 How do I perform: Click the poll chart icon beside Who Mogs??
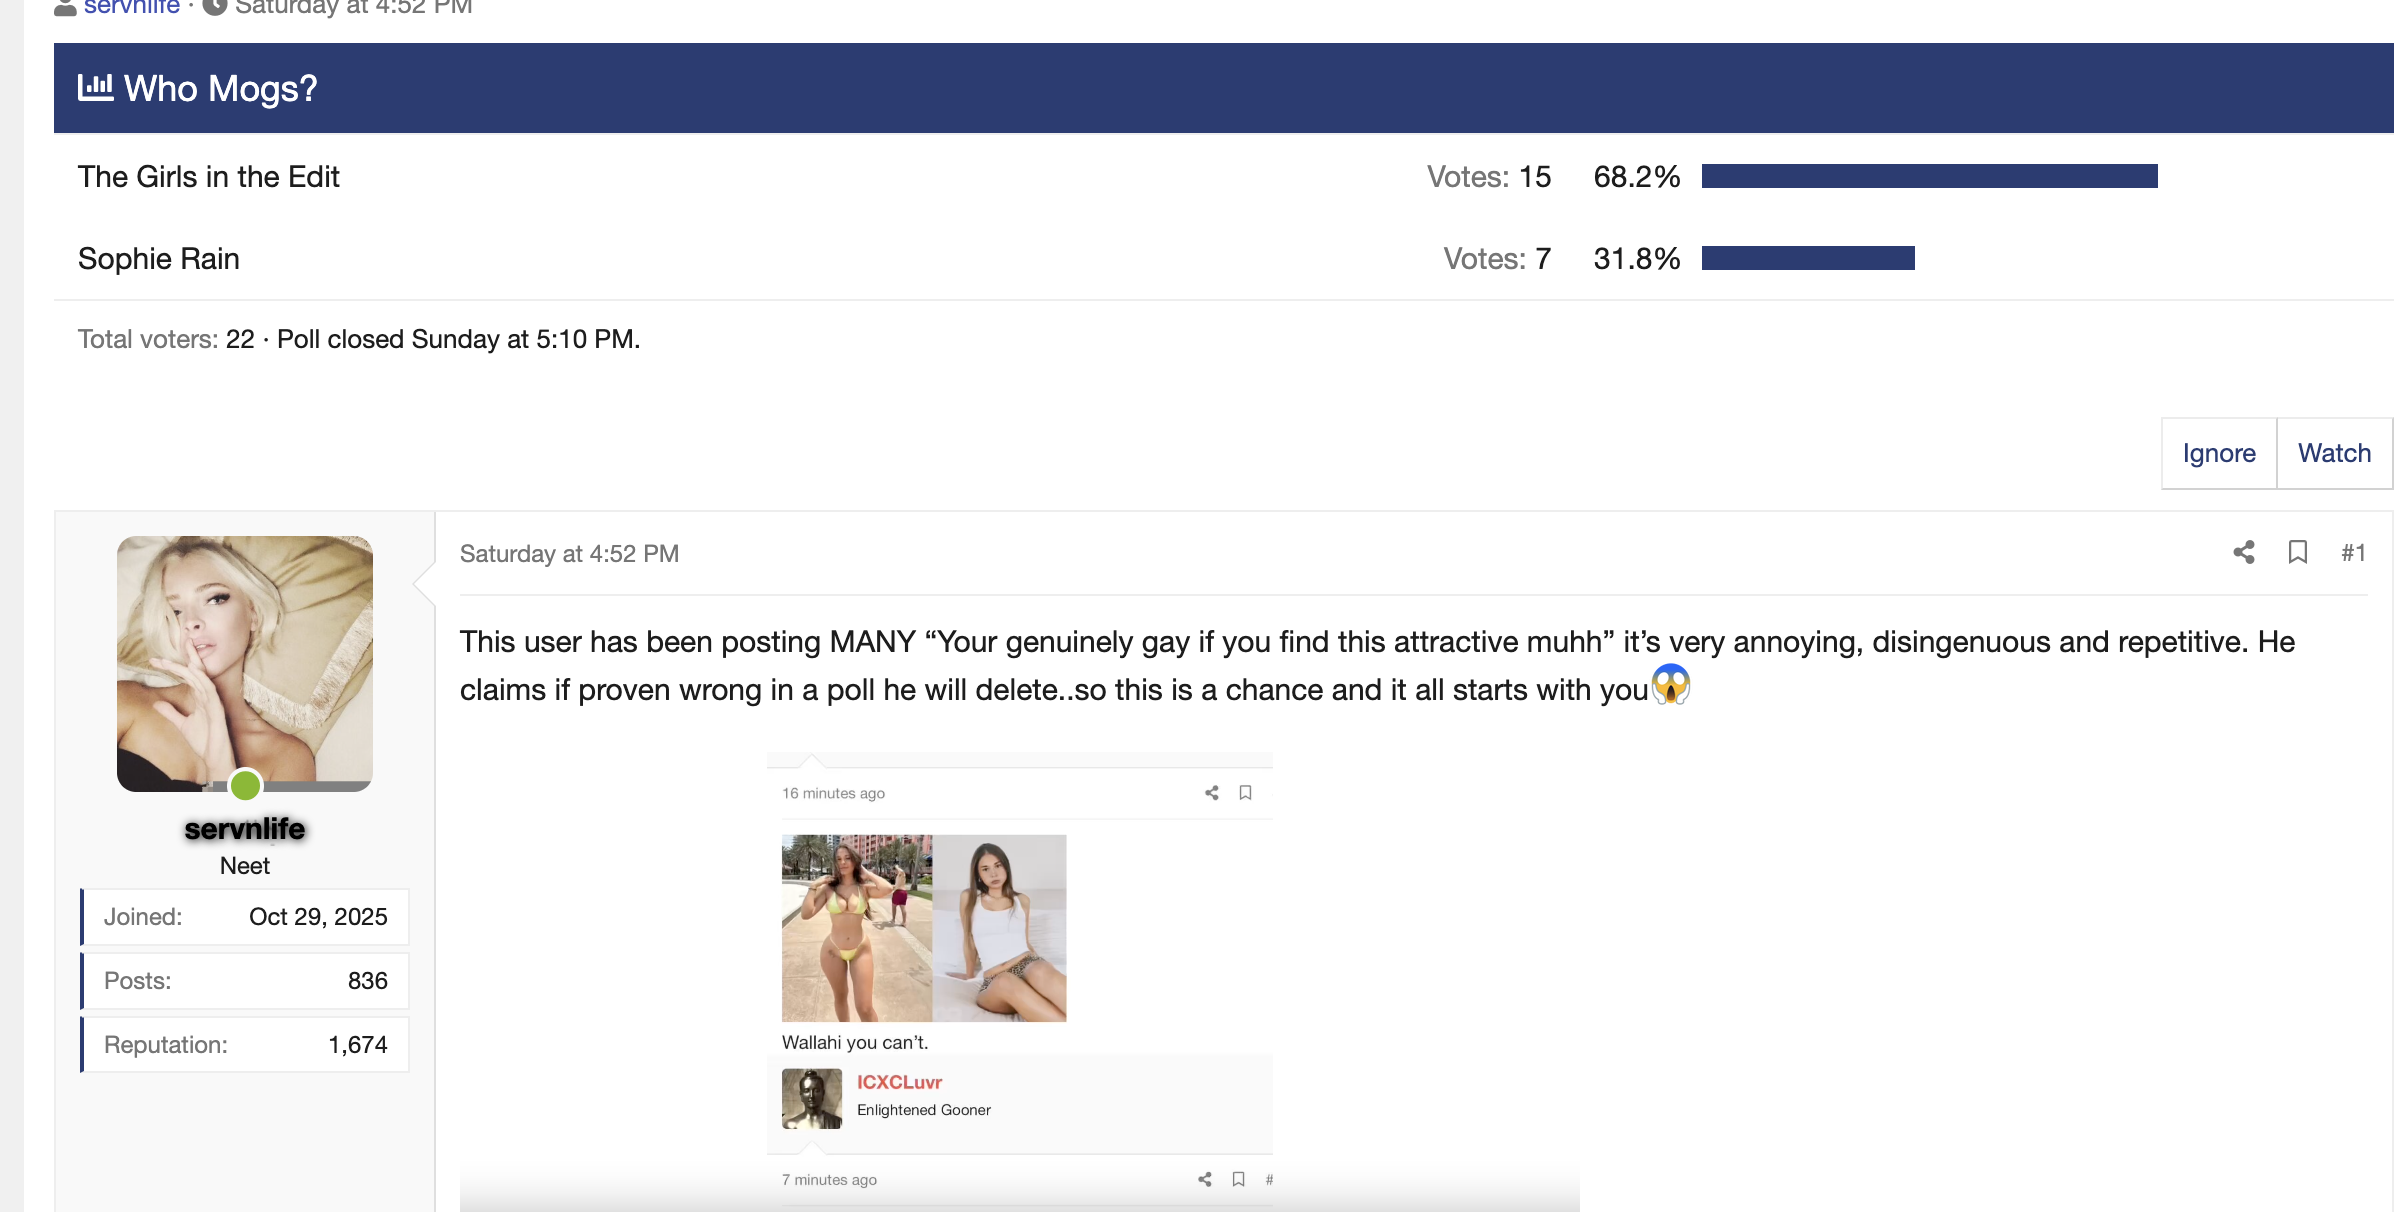(96, 87)
